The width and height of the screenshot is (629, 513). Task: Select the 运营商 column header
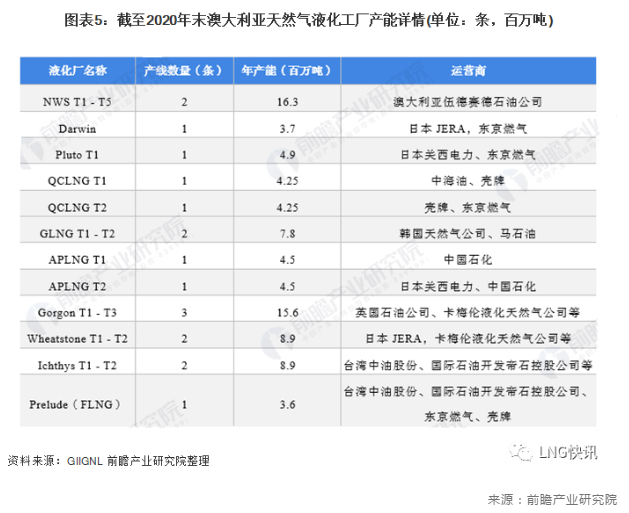(x=468, y=71)
